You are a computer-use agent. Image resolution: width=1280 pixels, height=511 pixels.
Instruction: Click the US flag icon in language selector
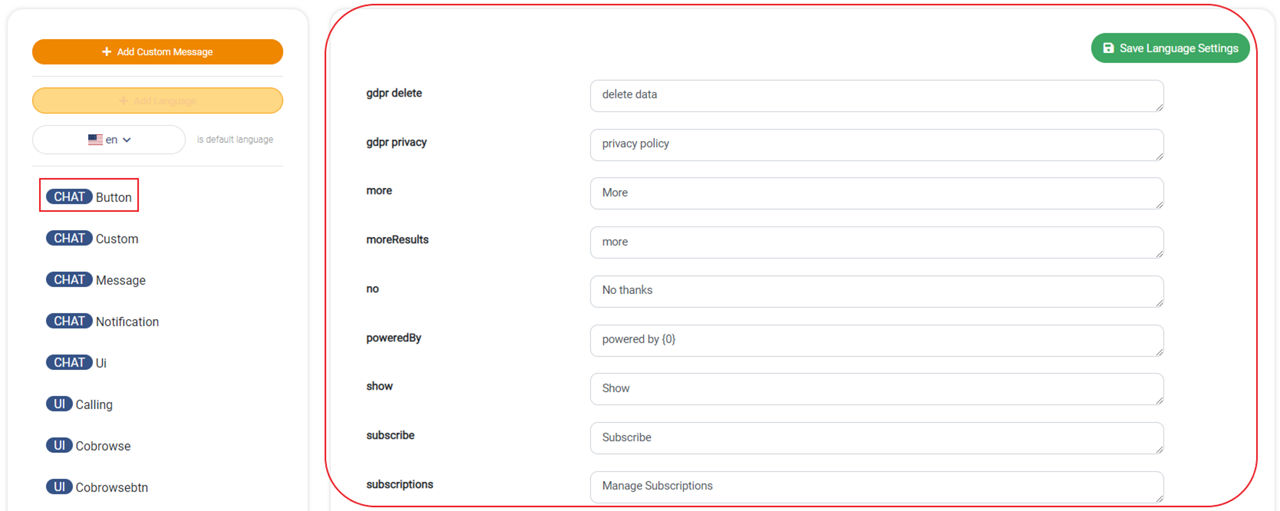click(95, 140)
